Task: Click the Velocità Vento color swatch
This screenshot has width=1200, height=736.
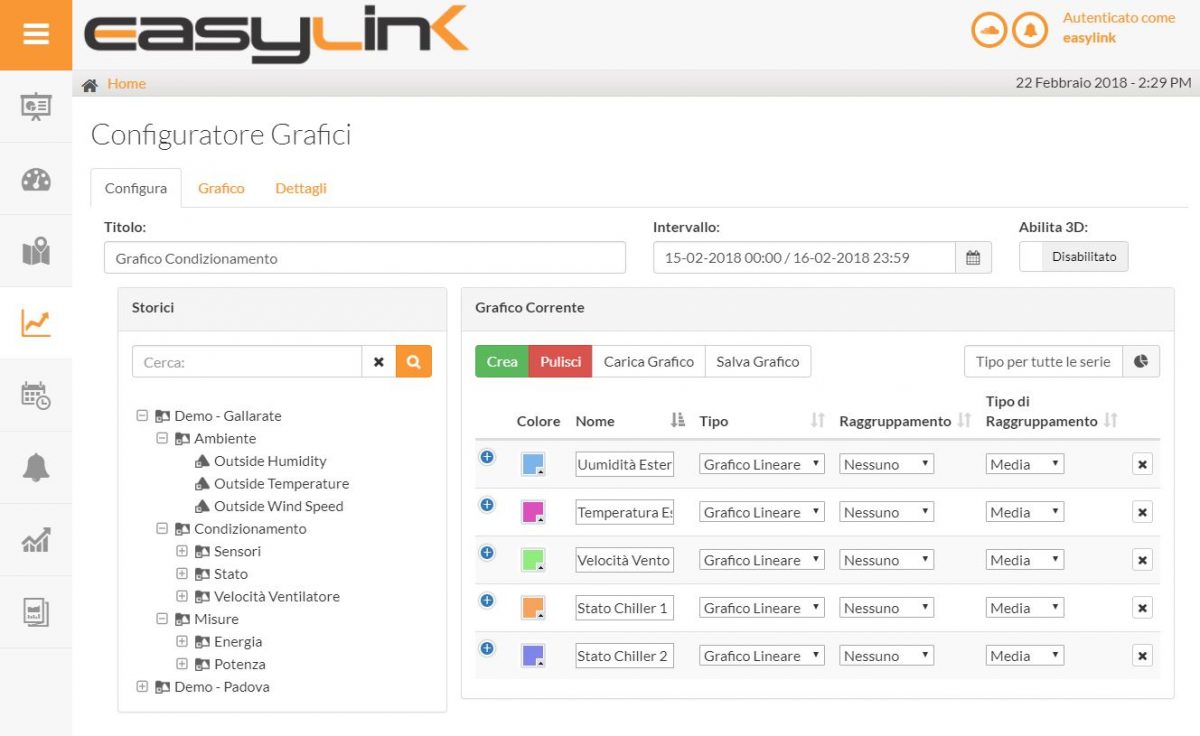Action: 534,559
